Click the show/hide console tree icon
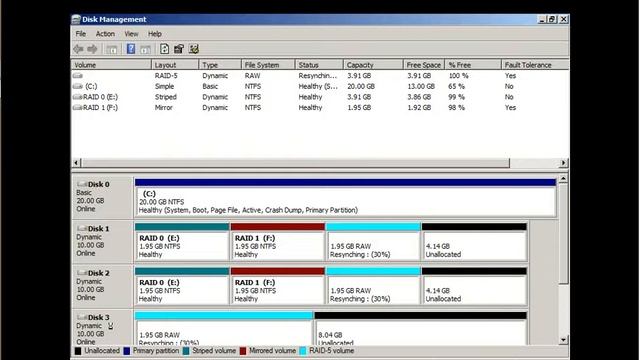The image size is (640, 360). click(111, 49)
